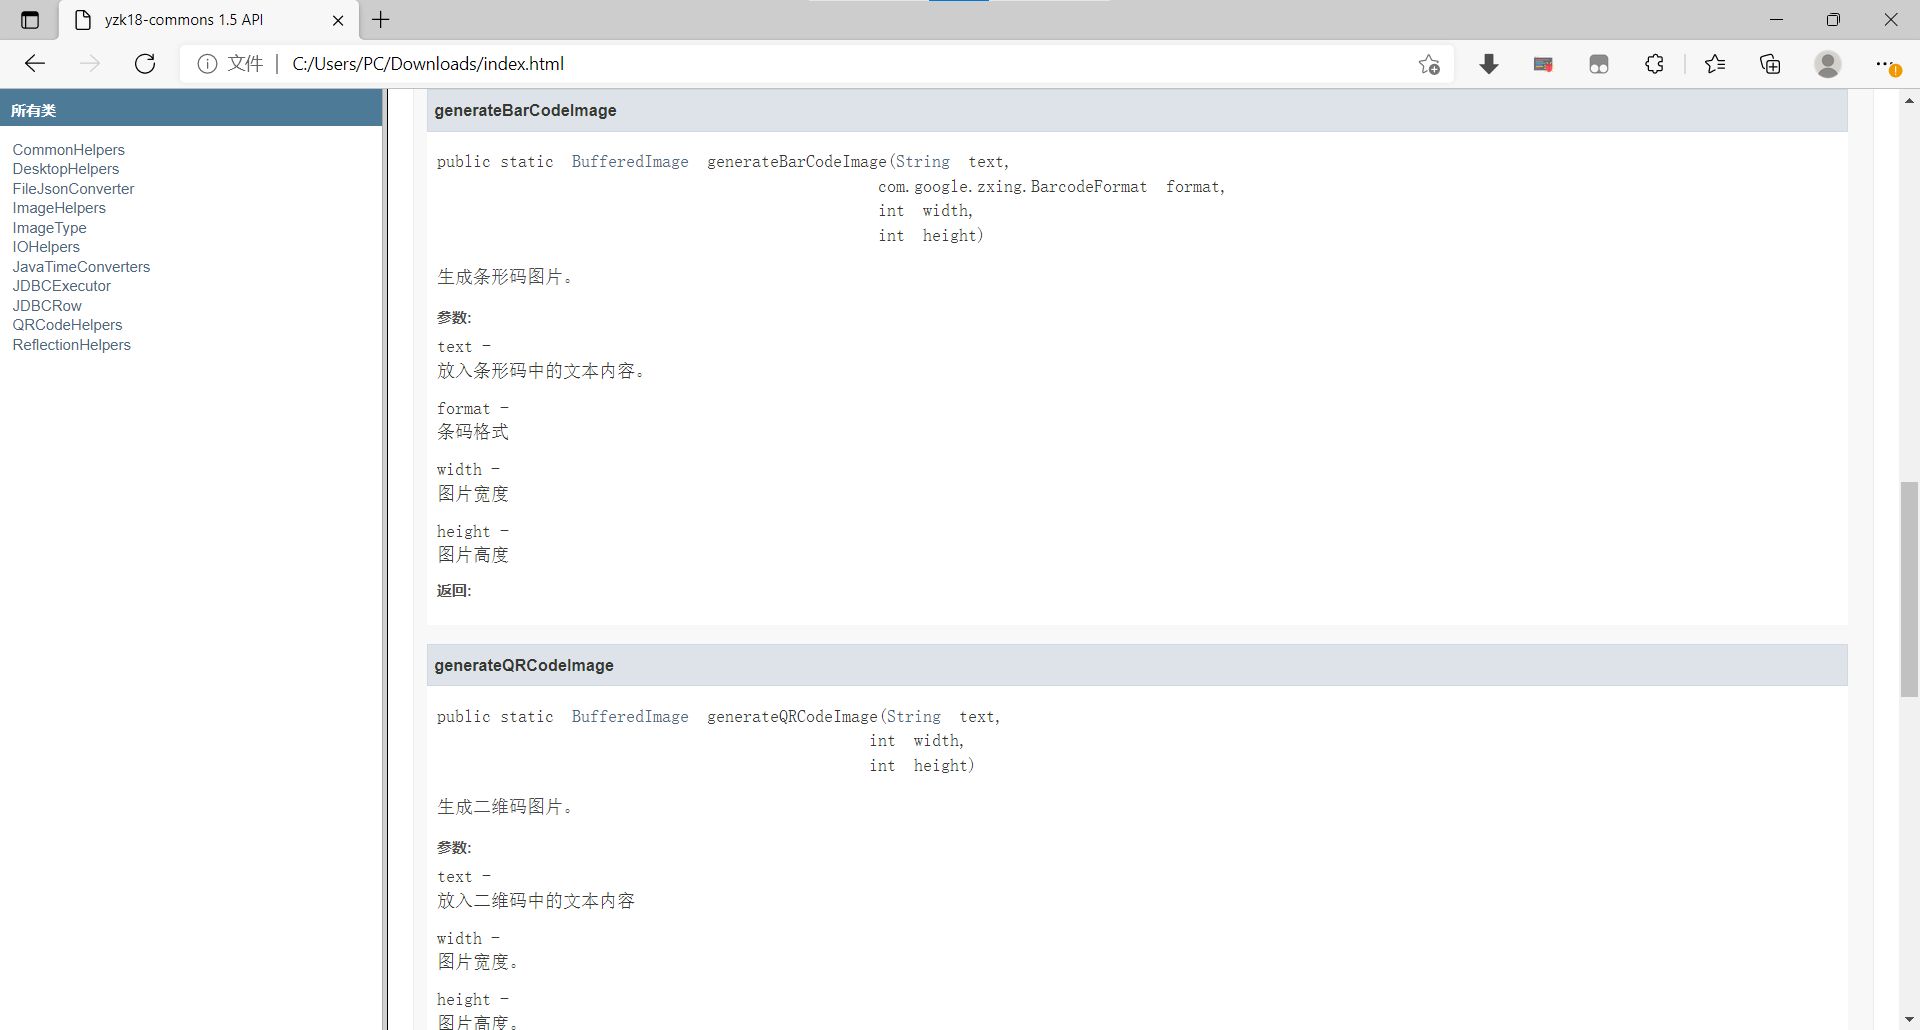Open the QRCodeHelpers class link
The width and height of the screenshot is (1920, 1030).
[67, 325]
